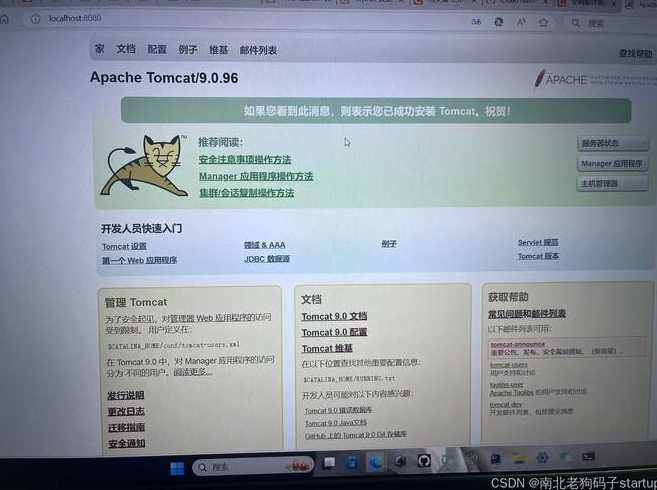The width and height of the screenshot is (657, 490).
Task: Click the Read aloud 'A' icon
Action: (x=521, y=22)
